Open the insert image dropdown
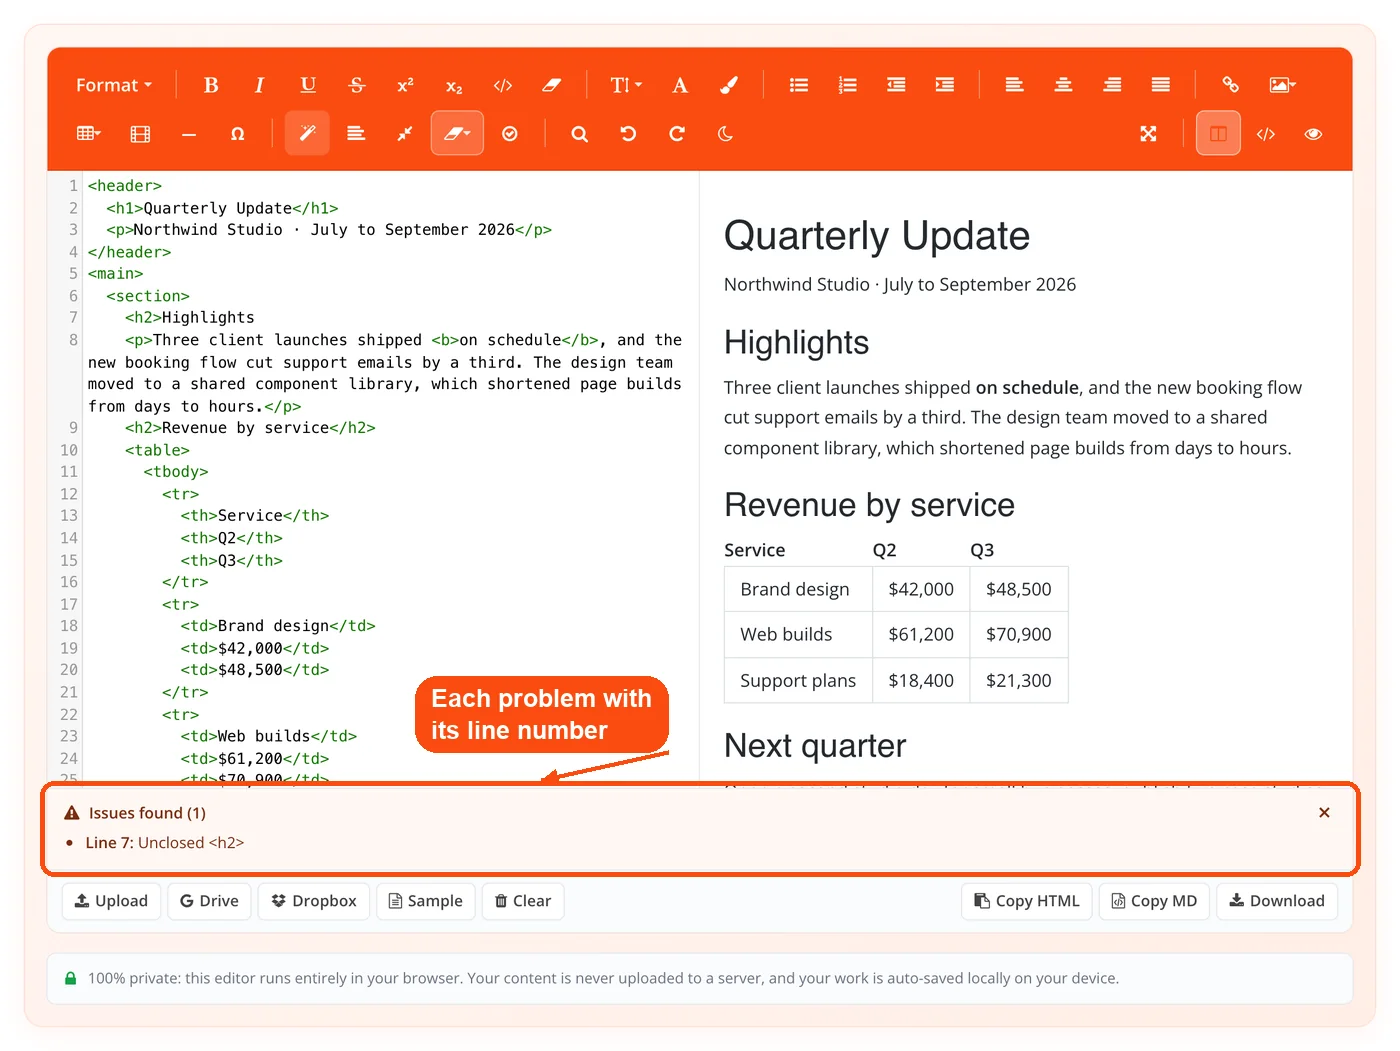 1282,85
